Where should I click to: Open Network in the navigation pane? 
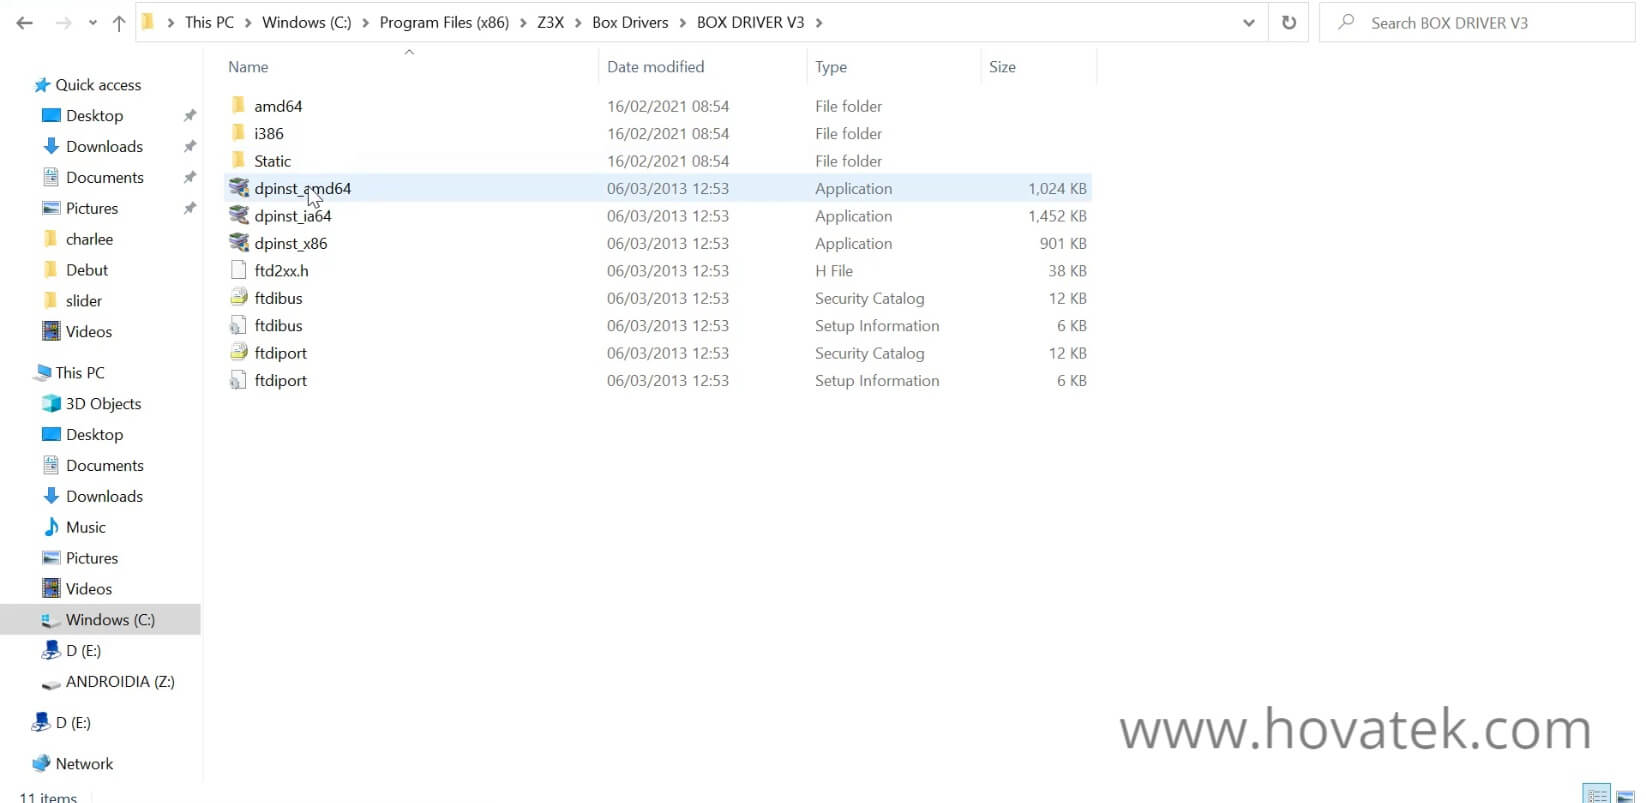[x=84, y=763]
